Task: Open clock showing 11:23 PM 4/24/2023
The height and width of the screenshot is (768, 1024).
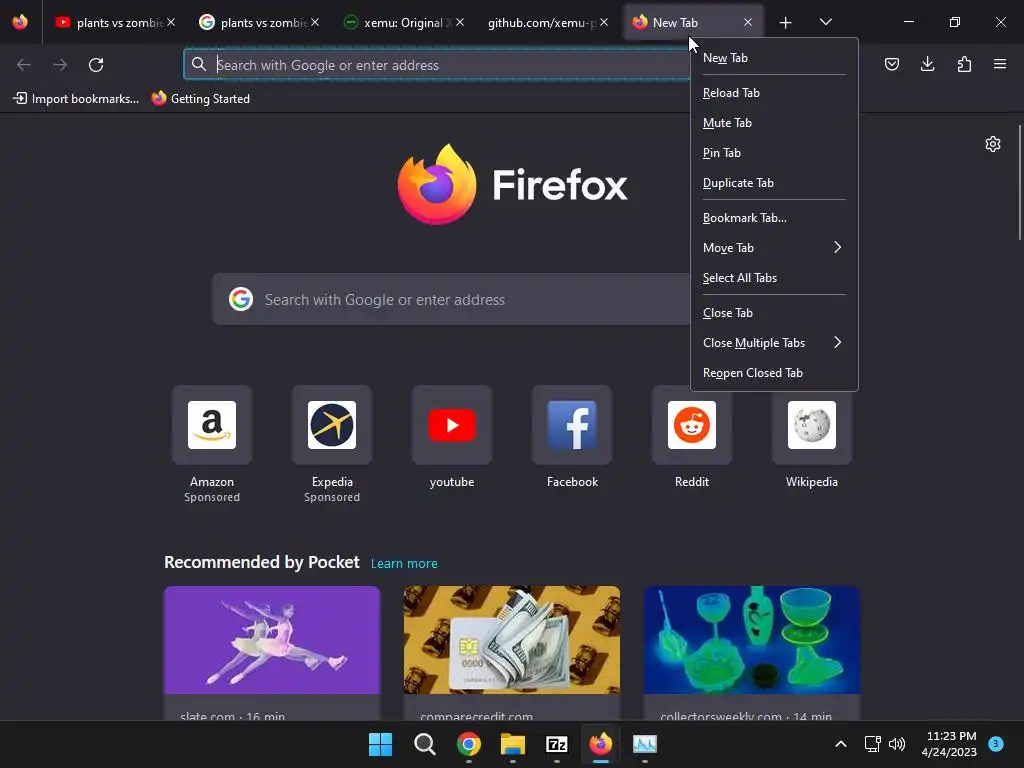Action: tap(948, 744)
